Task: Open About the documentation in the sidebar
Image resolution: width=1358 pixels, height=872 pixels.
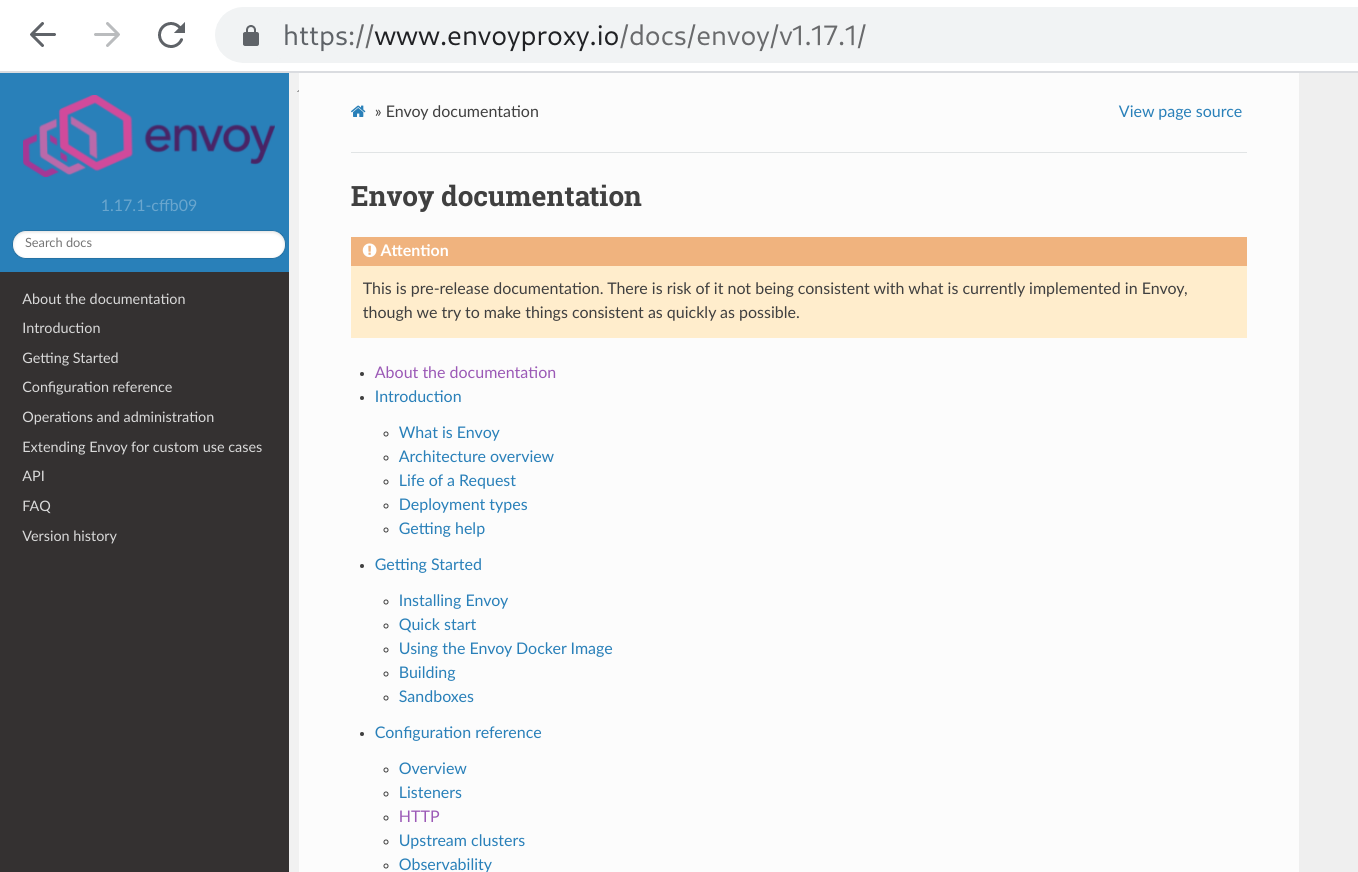Action: click(x=104, y=299)
